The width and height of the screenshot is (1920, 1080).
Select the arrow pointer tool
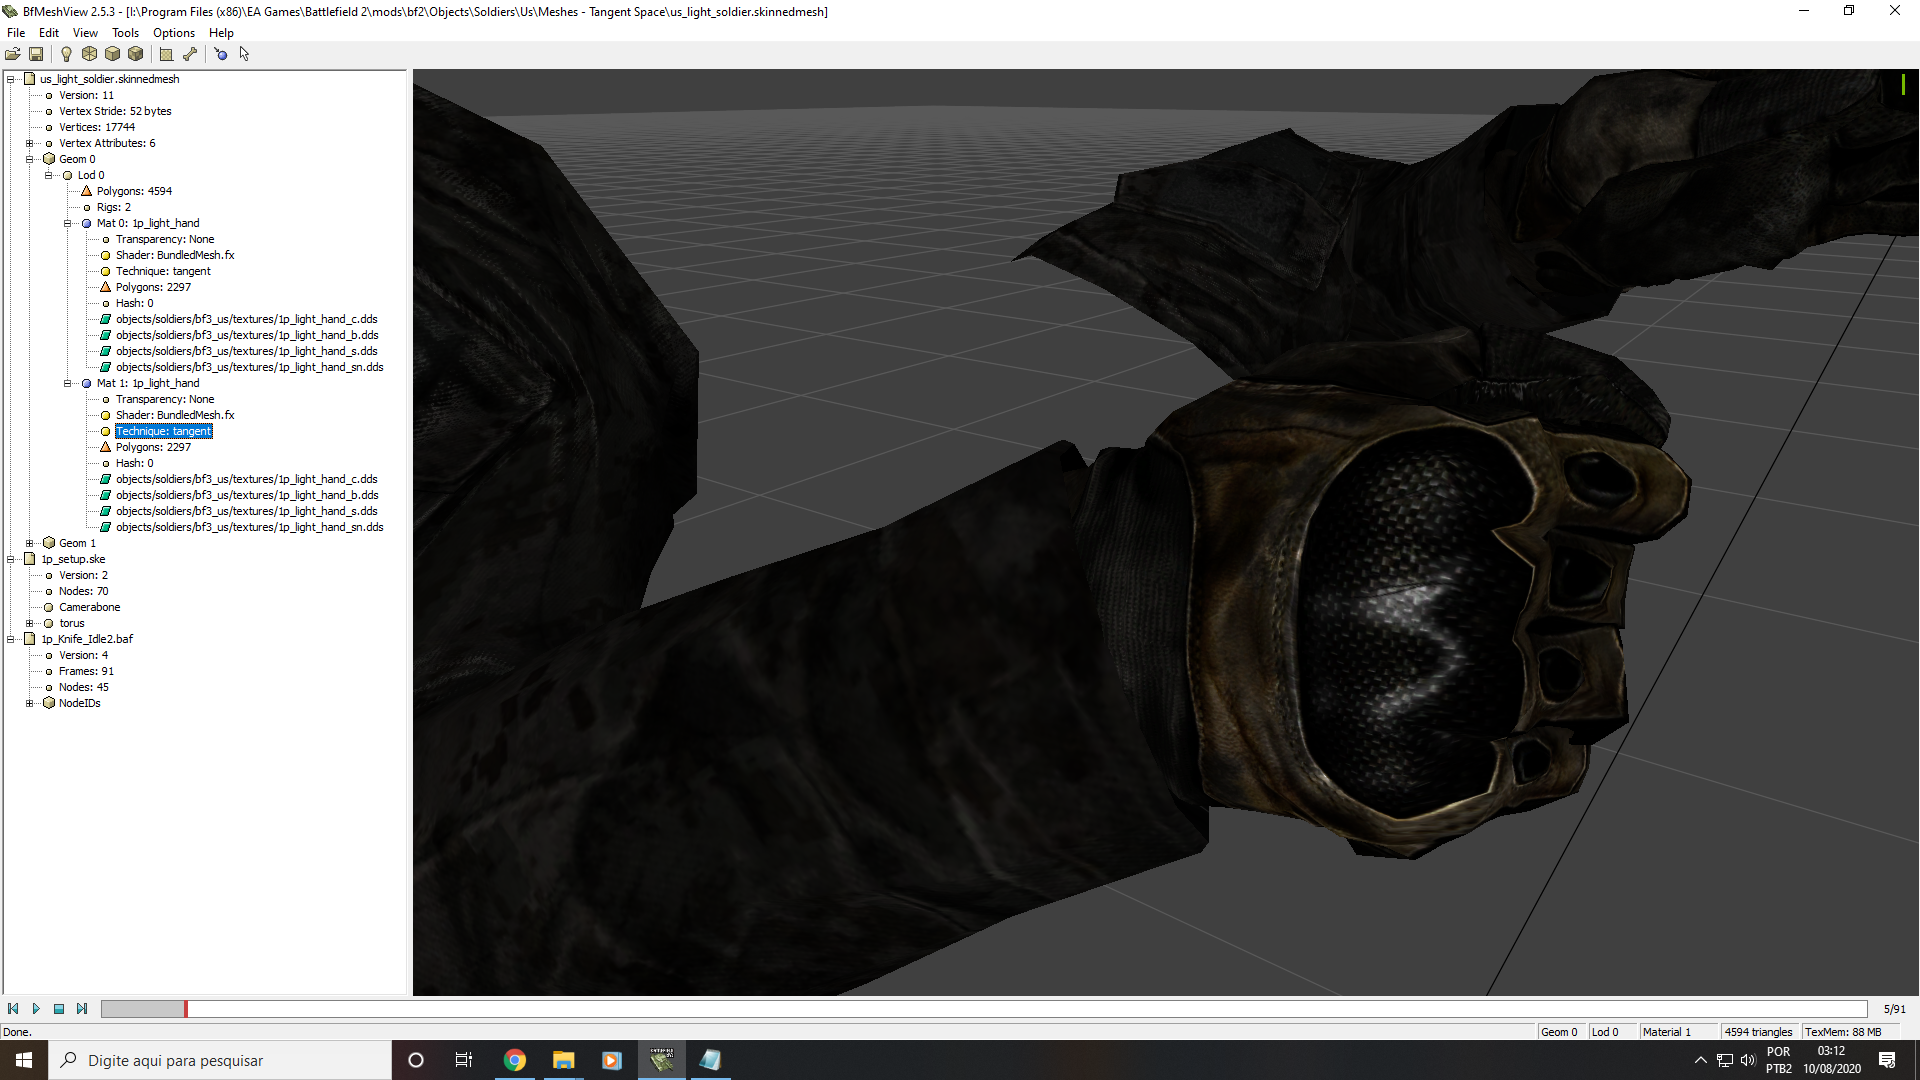pos(244,54)
